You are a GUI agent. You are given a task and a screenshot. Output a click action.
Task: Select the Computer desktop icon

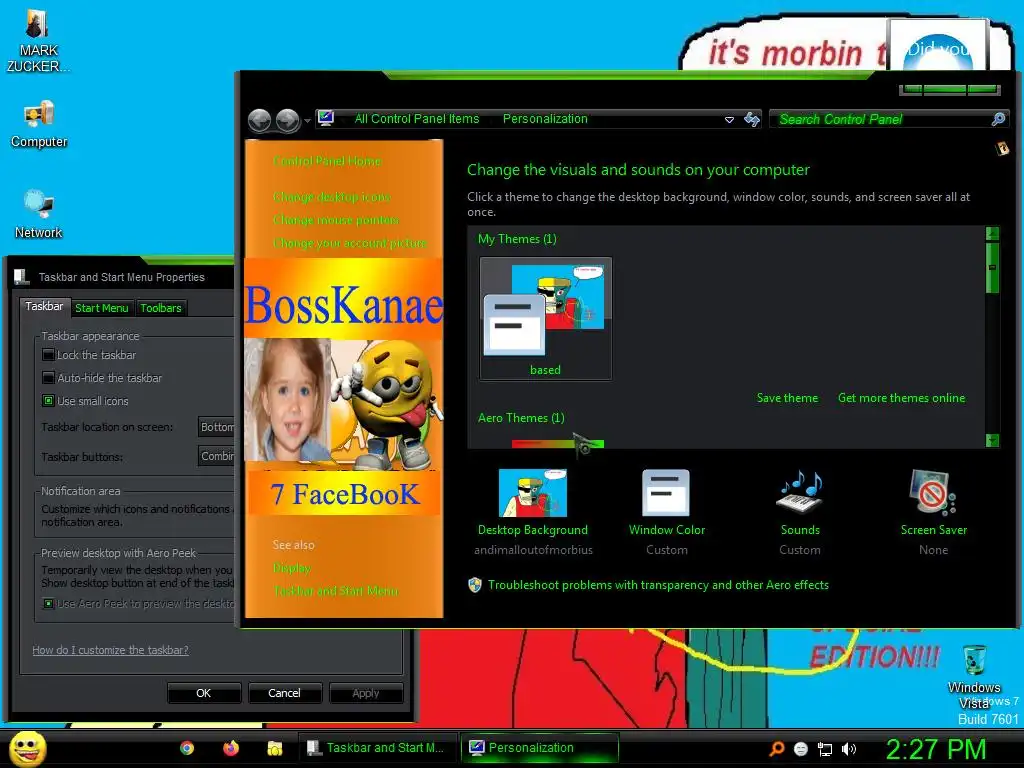(39, 124)
